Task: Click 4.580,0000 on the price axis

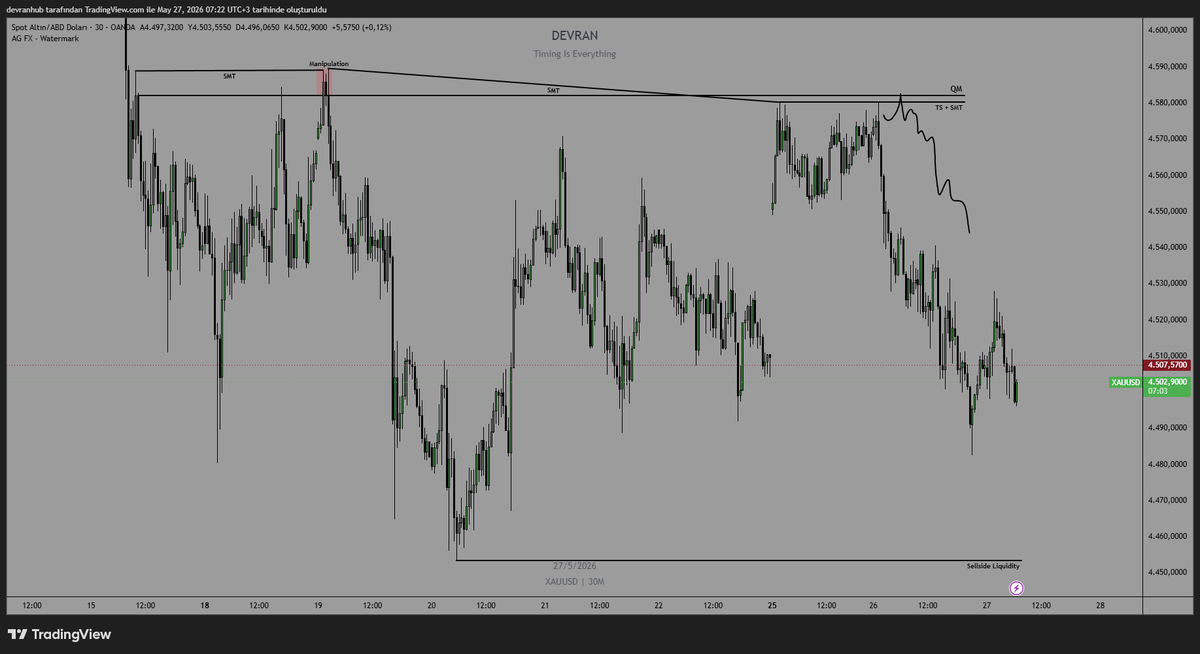Action: click(x=1167, y=102)
